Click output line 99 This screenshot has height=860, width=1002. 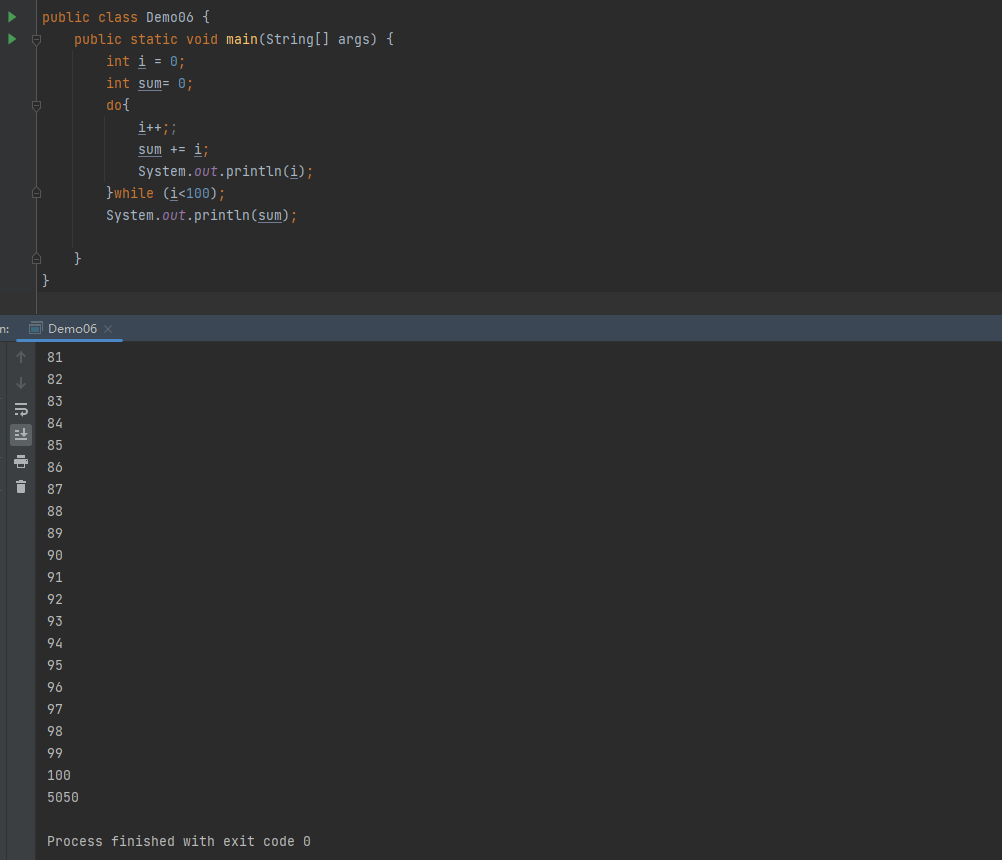pyautogui.click(x=55, y=753)
